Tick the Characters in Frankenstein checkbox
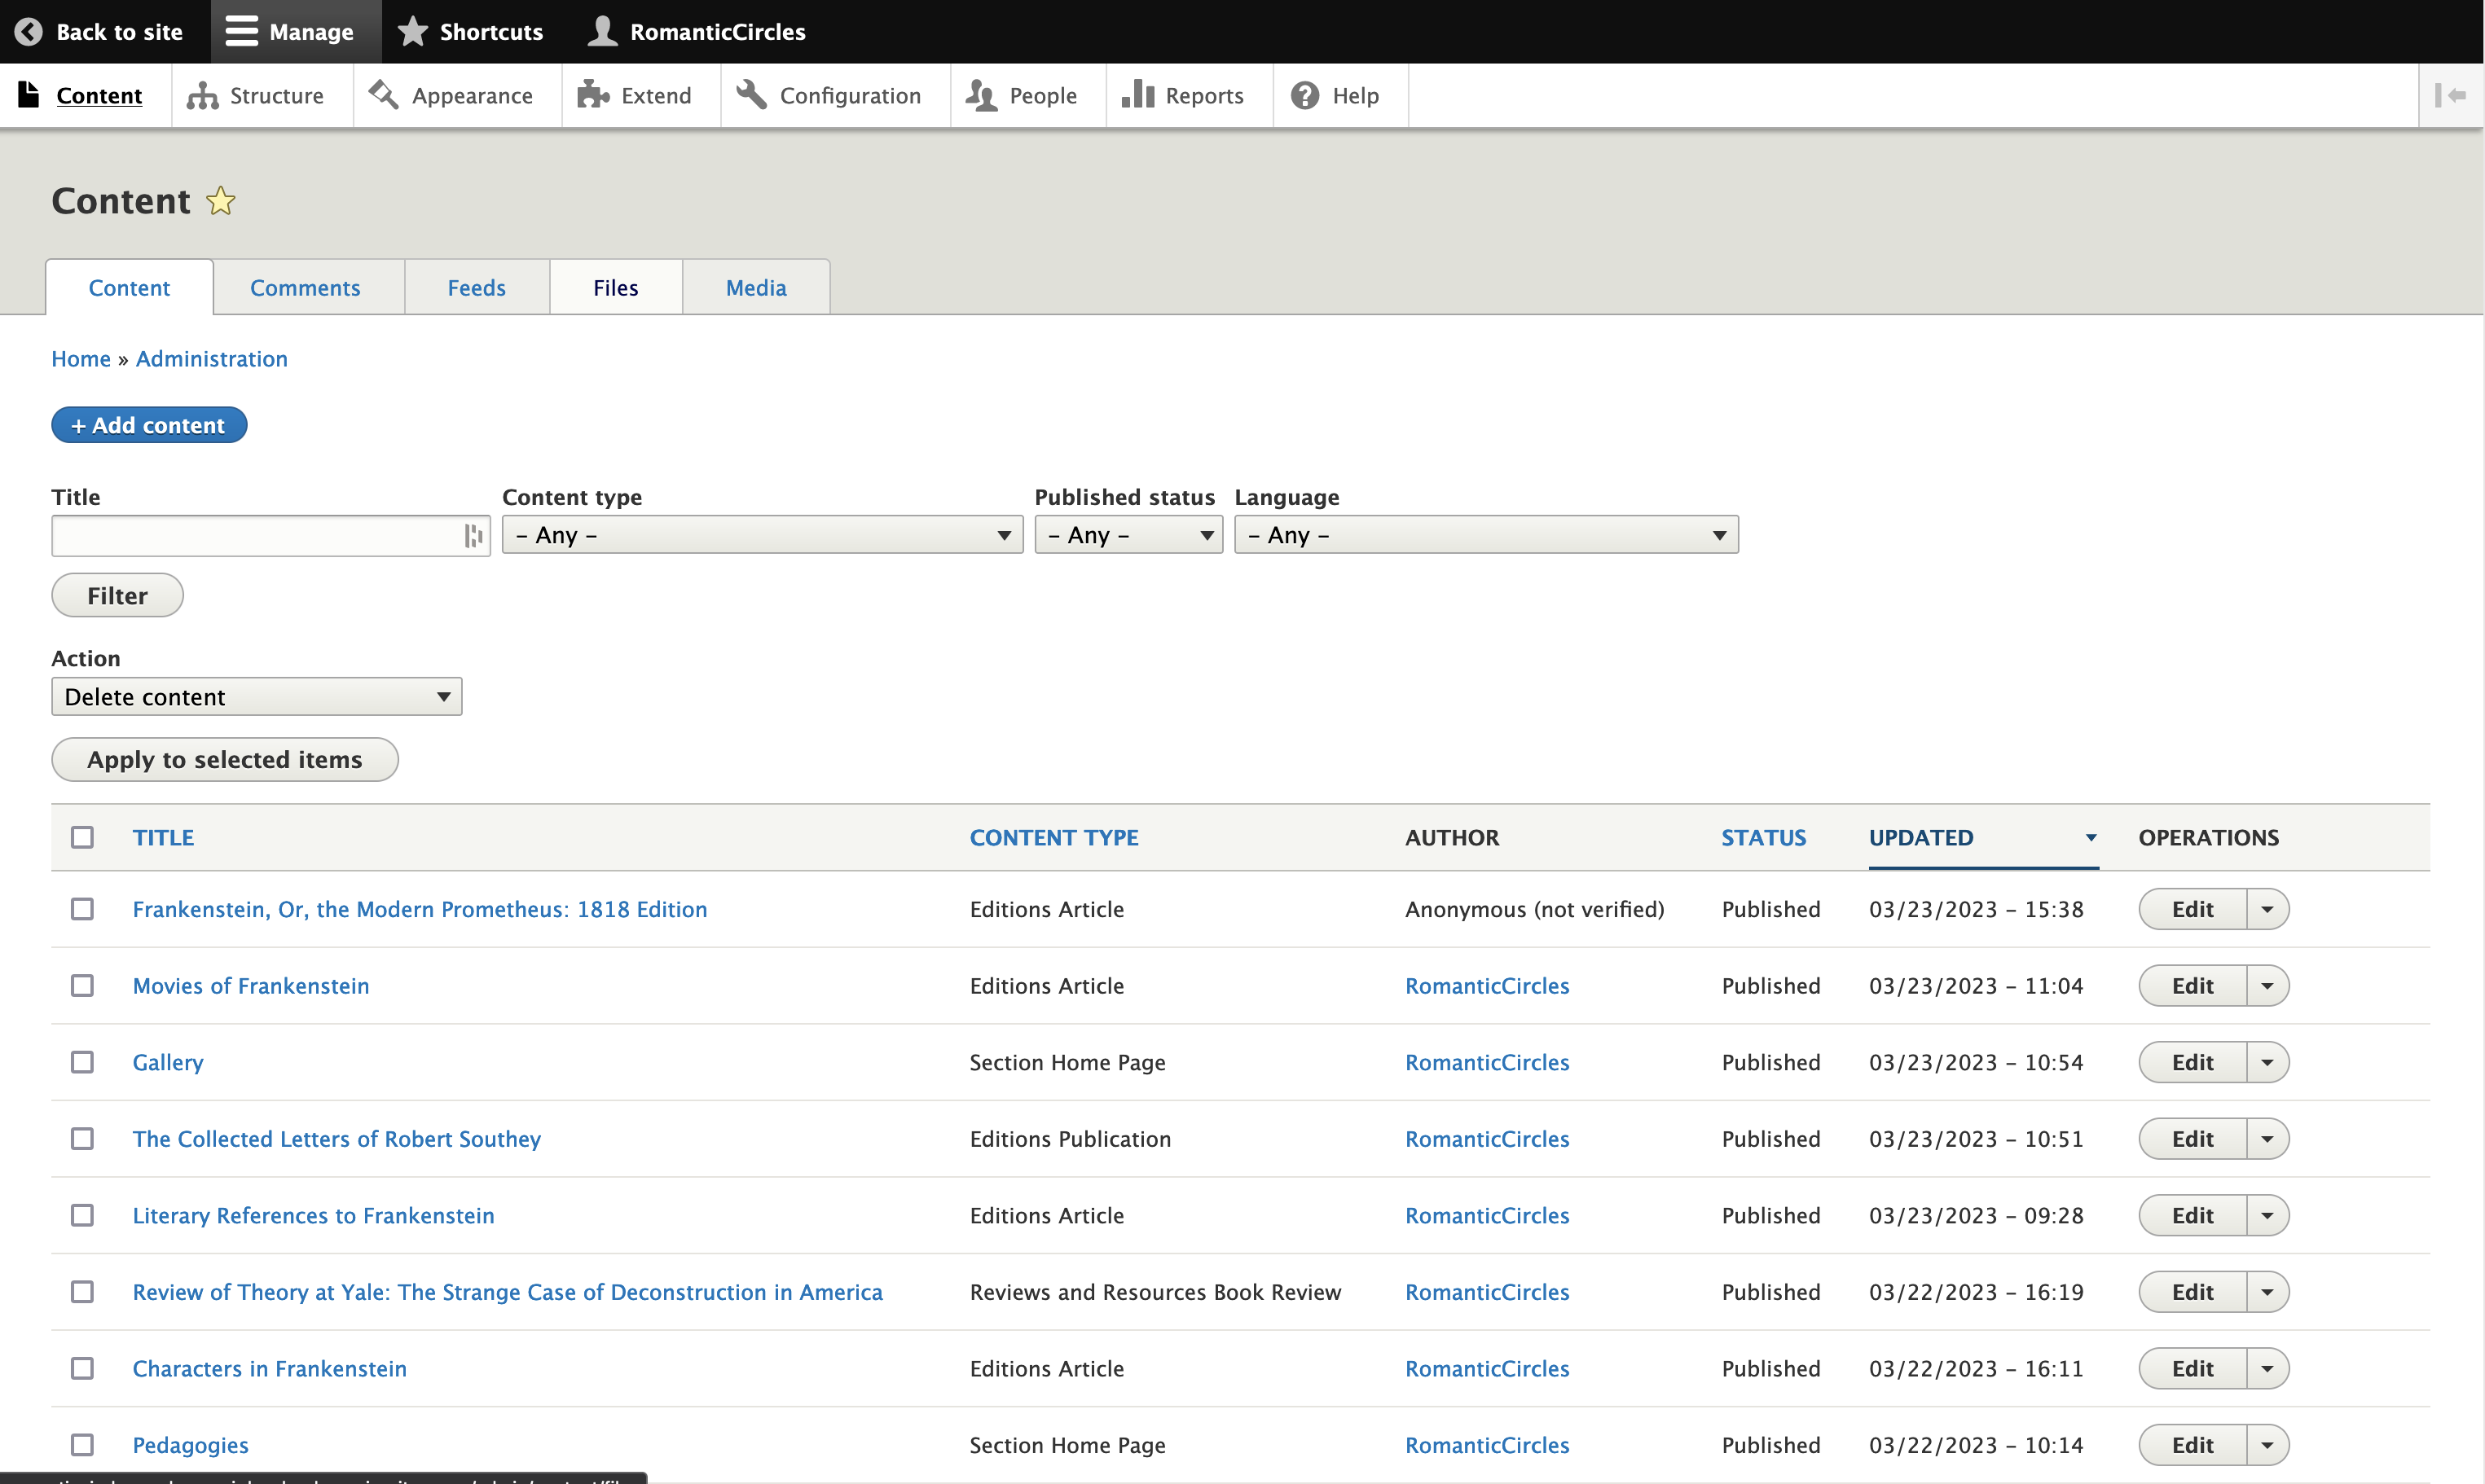 tap(82, 1368)
